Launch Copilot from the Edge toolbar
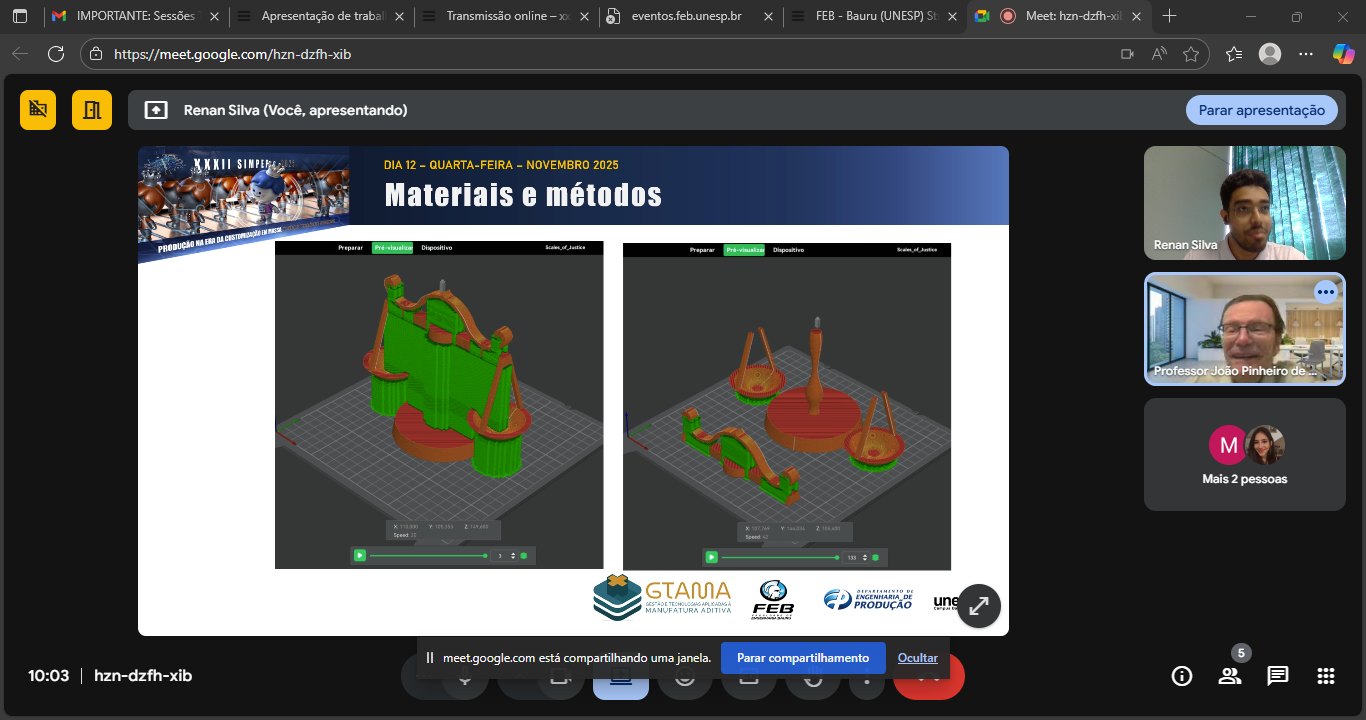This screenshot has width=1366, height=720. click(1343, 54)
